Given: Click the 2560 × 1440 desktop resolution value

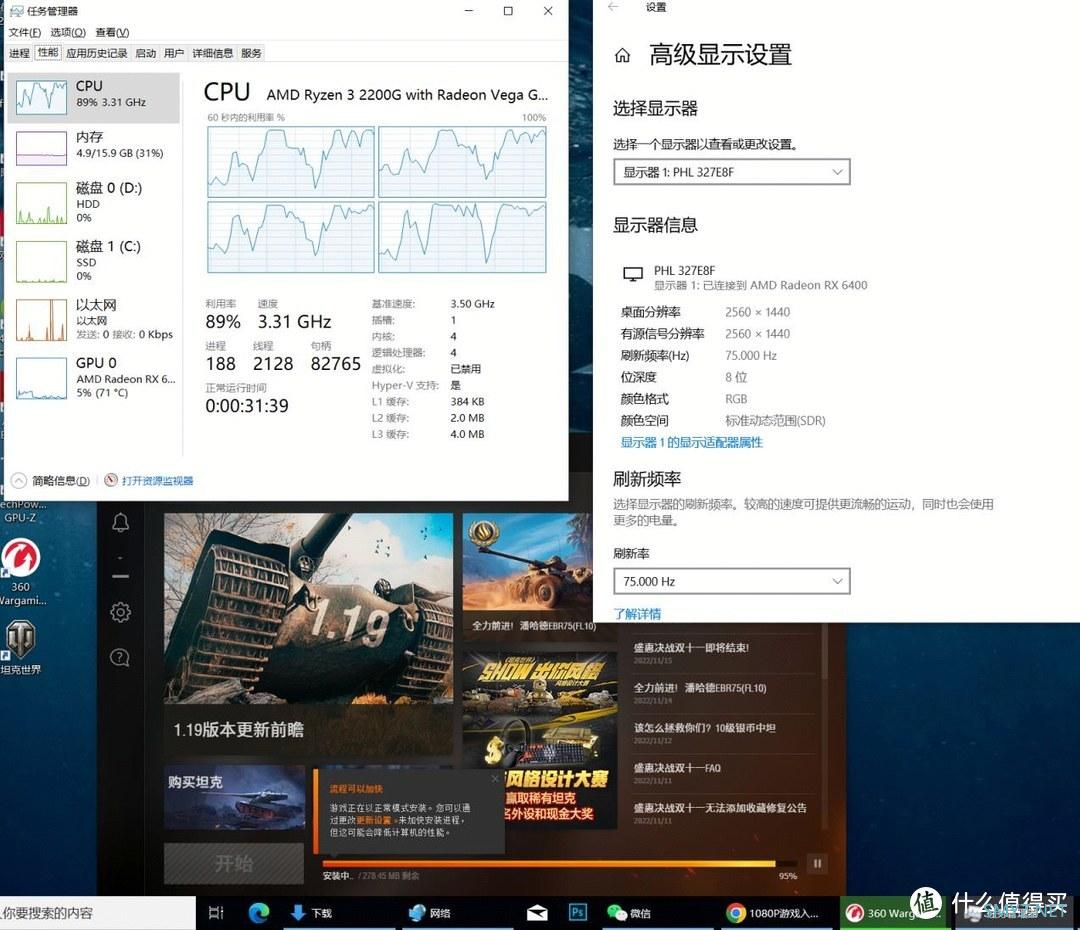Looking at the screenshot, I should (758, 312).
